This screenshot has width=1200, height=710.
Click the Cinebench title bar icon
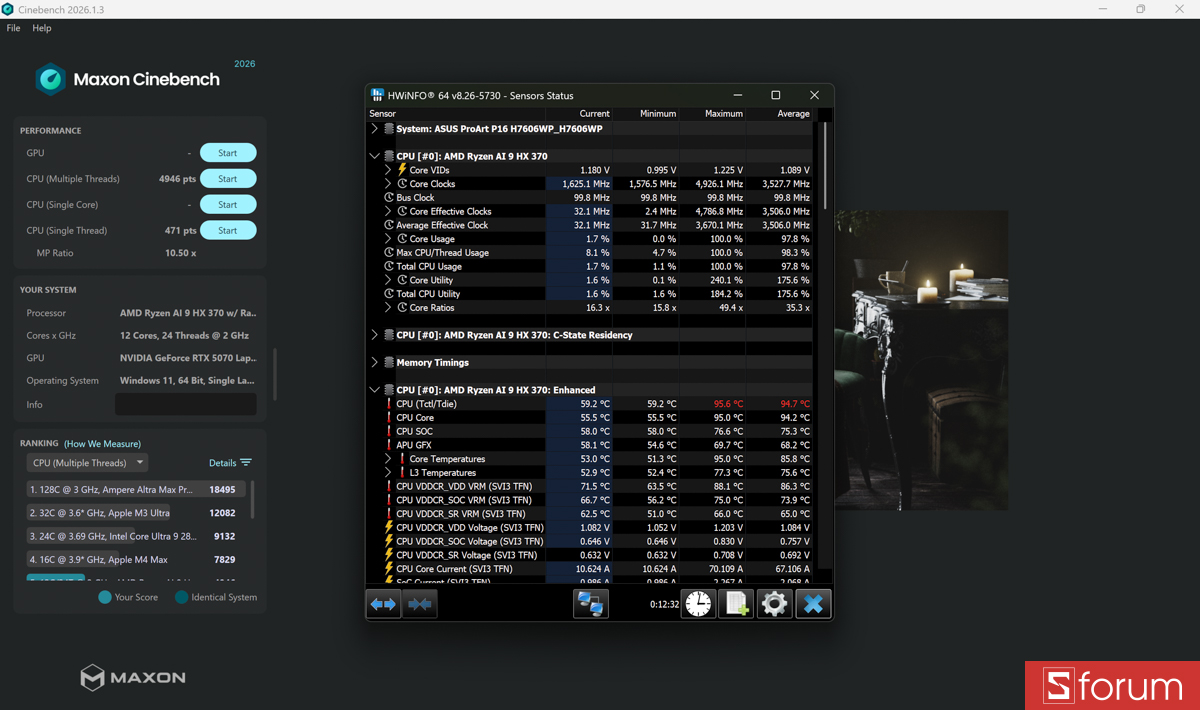[x=8, y=9]
